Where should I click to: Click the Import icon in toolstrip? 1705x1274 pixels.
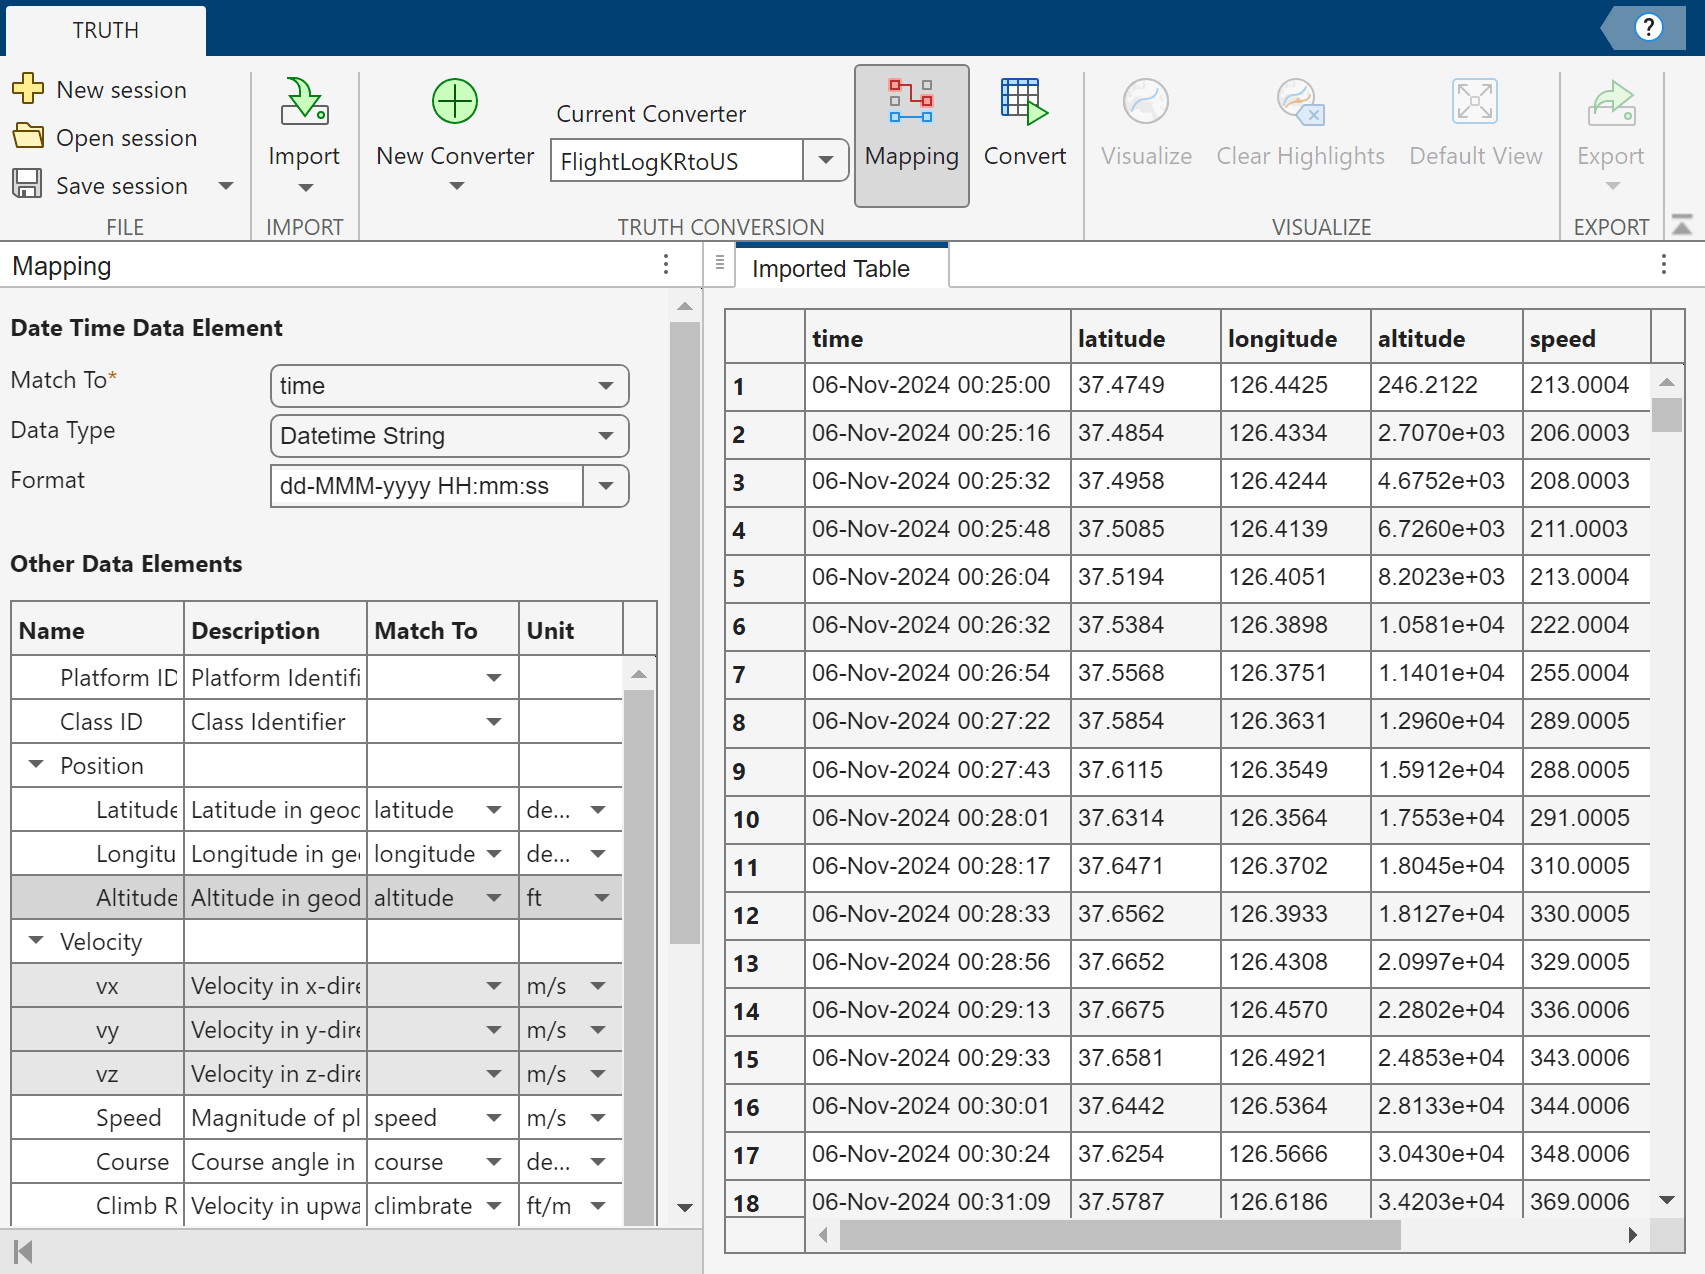tap(303, 102)
